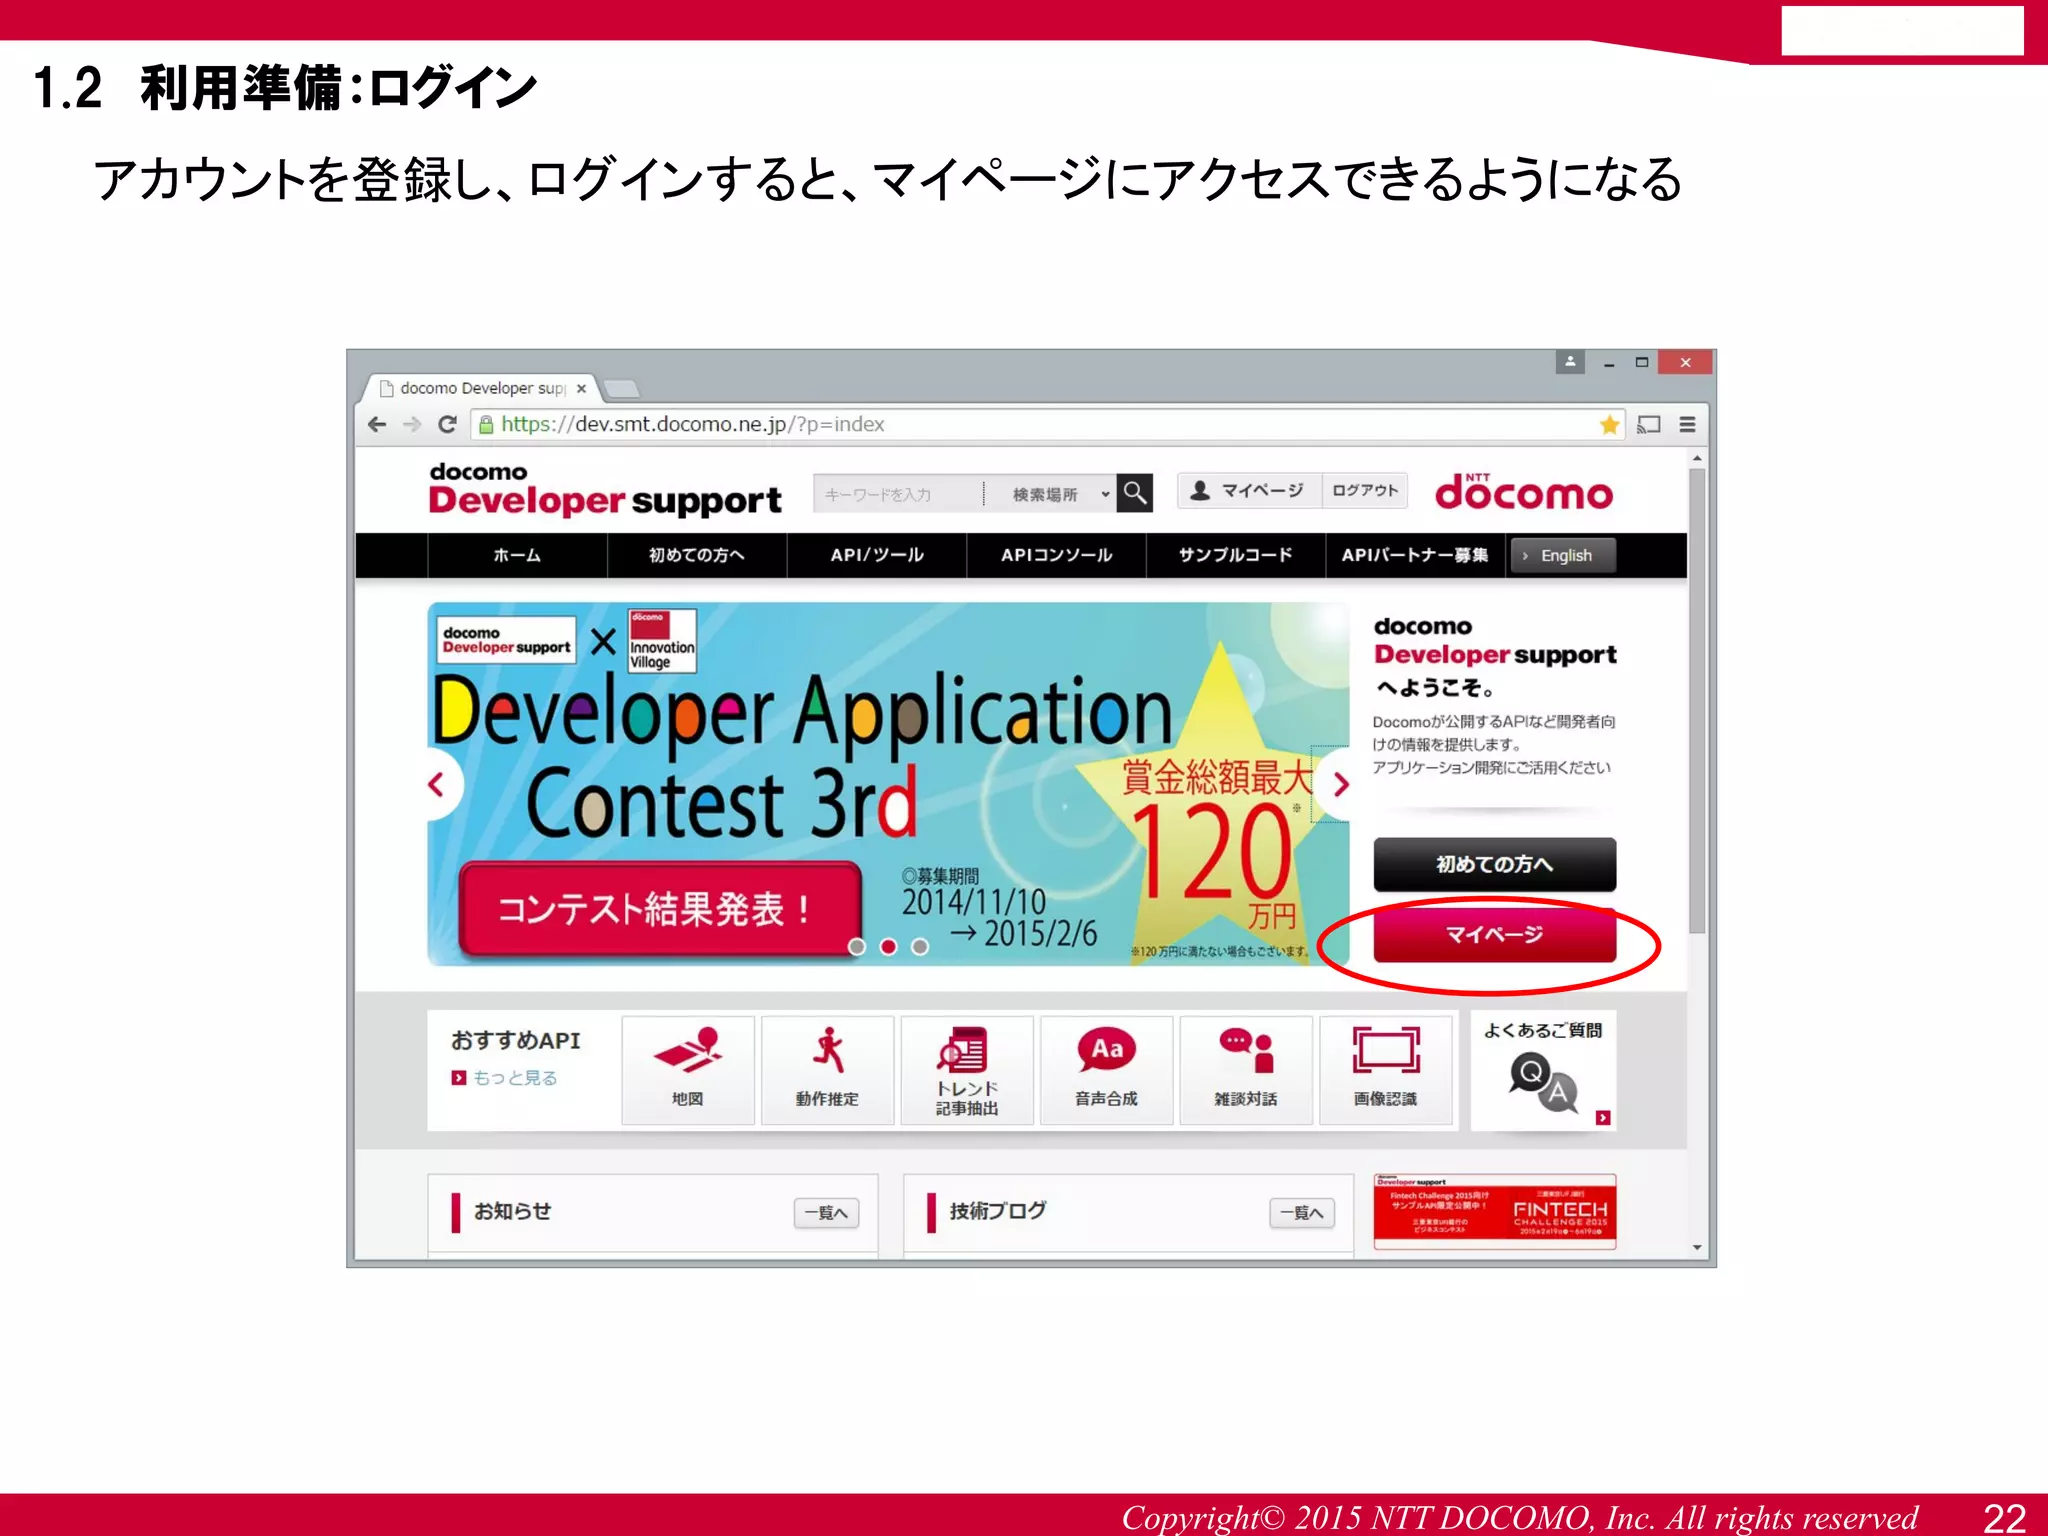Select the third carousel dot
Image resolution: width=2048 pixels, height=1536 pixels.
click(x=920, y=946)
